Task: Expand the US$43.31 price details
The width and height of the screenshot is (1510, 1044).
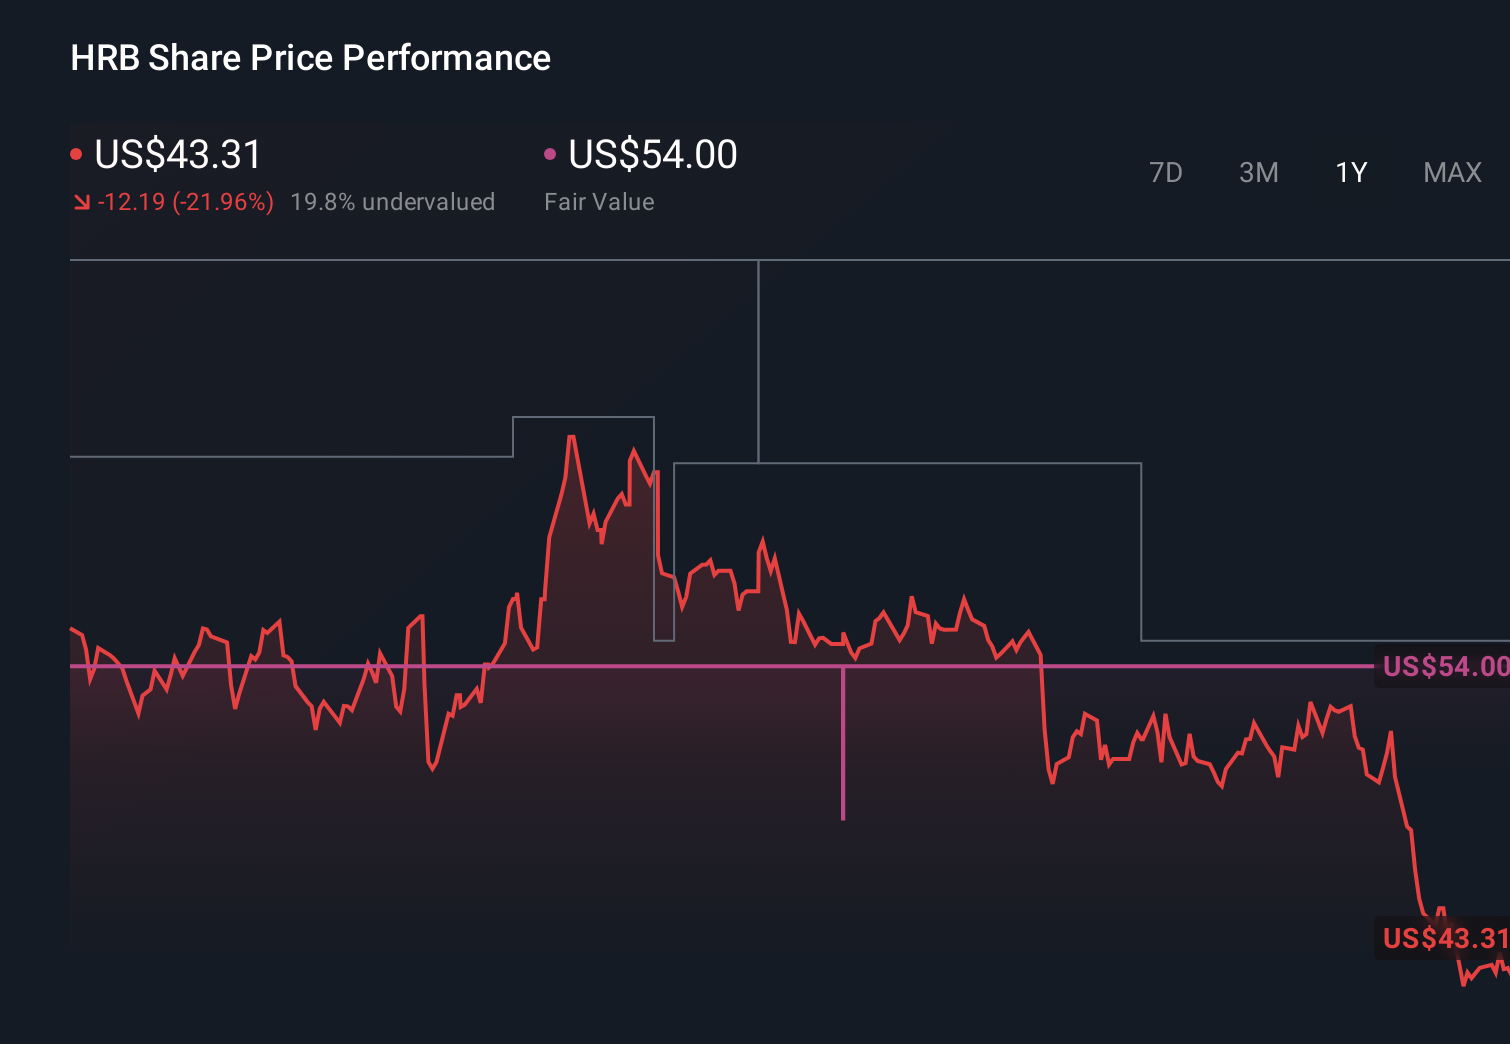Action: pyautogui.click(x=177, y=155)
